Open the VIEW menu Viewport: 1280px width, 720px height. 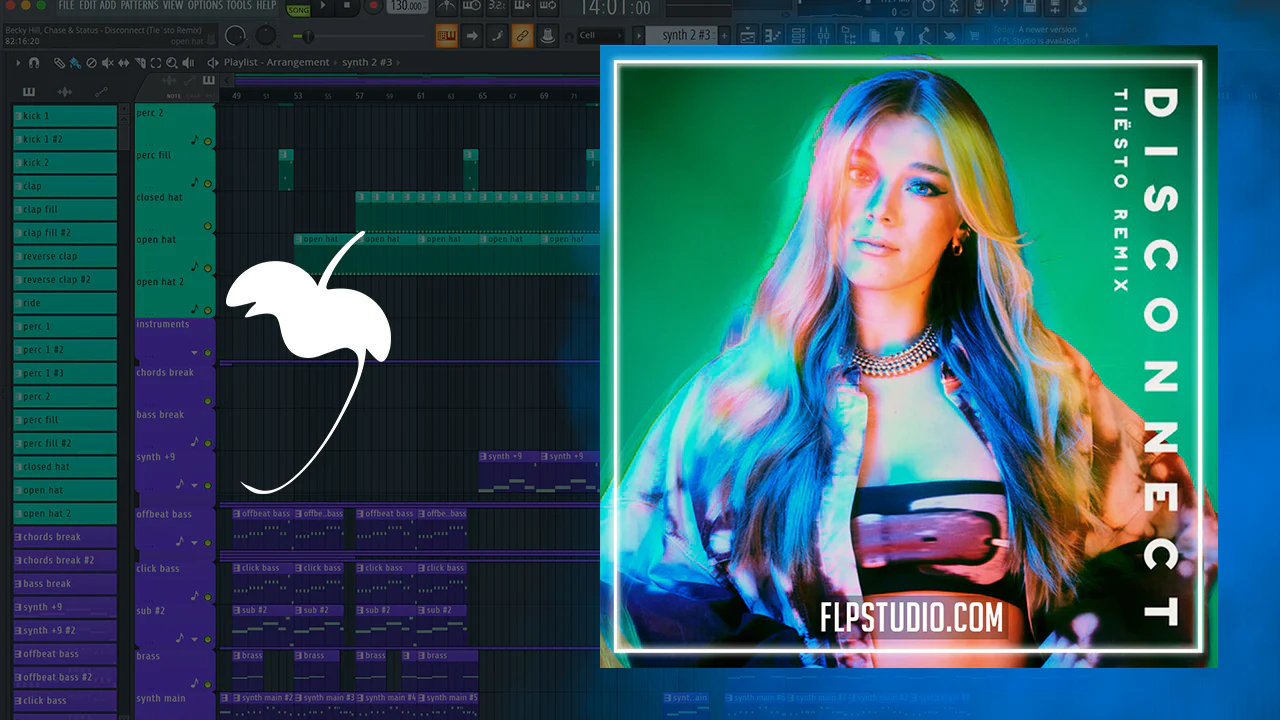point(173,6)
